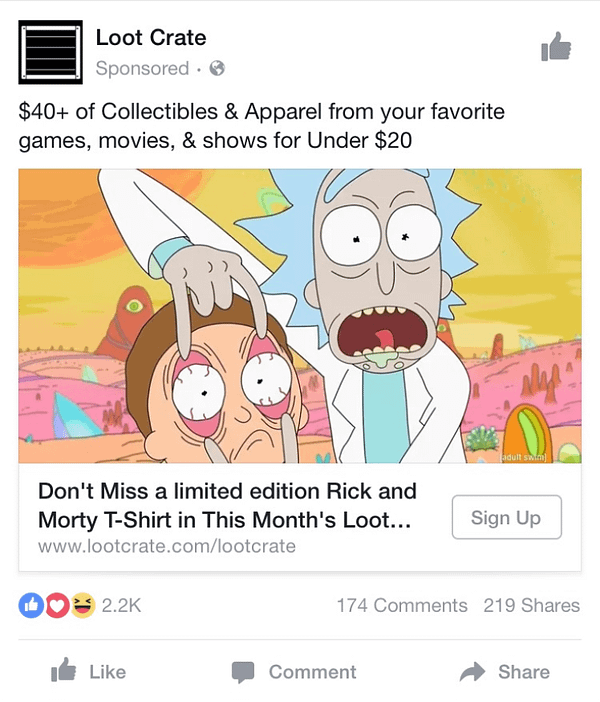Open the Loot Crate page name
This screenshot has width=600, height=702.
coord(151,38)
